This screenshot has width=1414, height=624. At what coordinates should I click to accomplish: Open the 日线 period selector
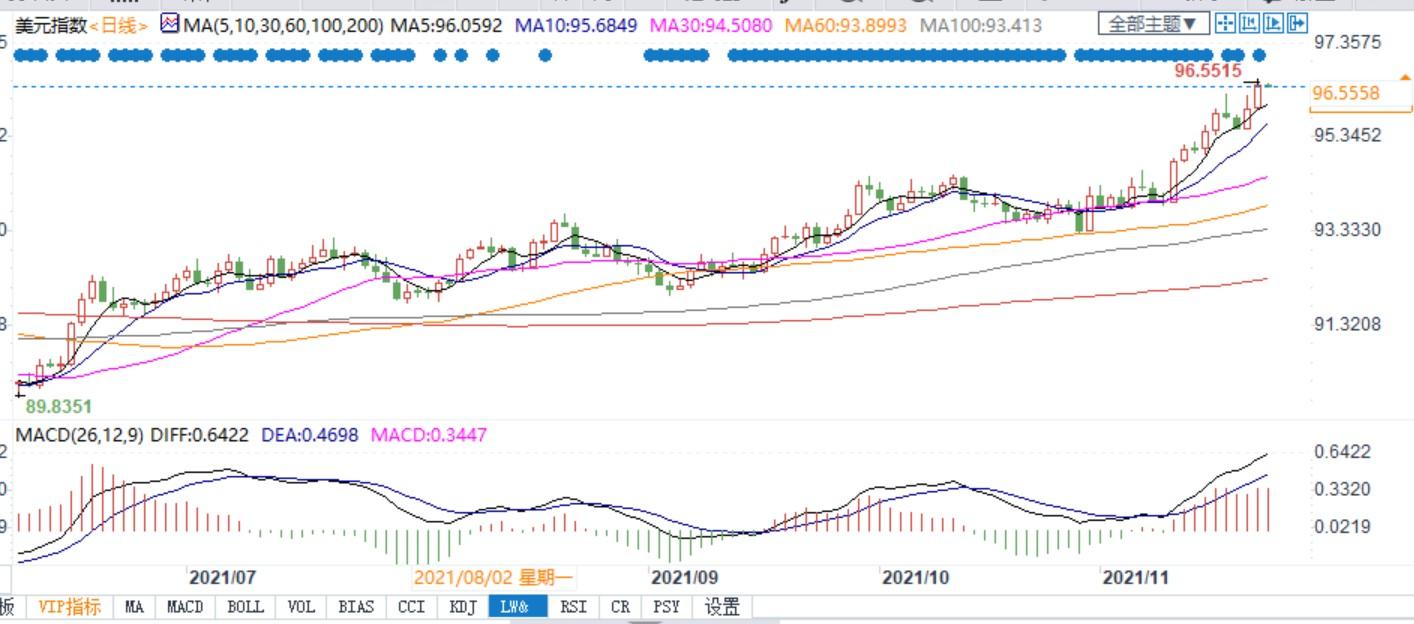119,25
